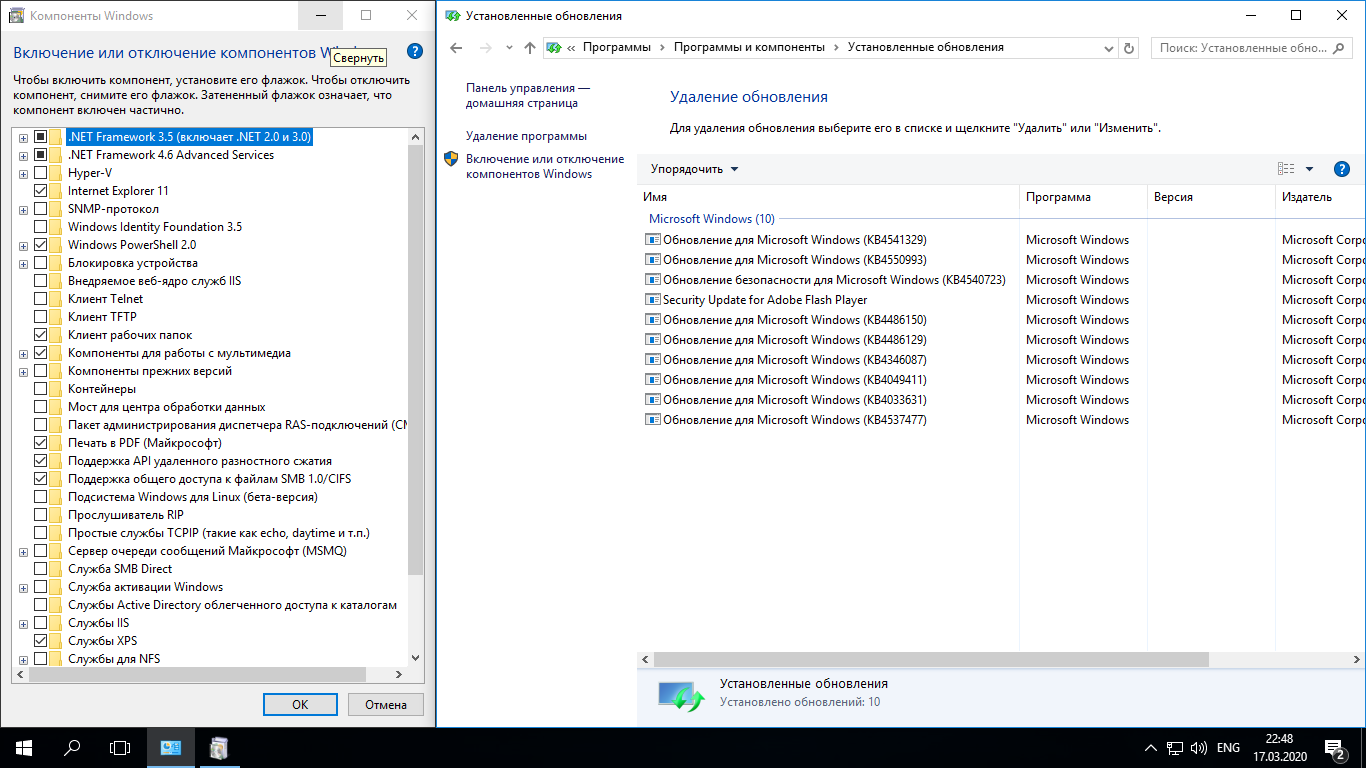Click the Back arrow in Installed Updates window
This screenshot has height=768, width=1366.
tap(457, 48)
